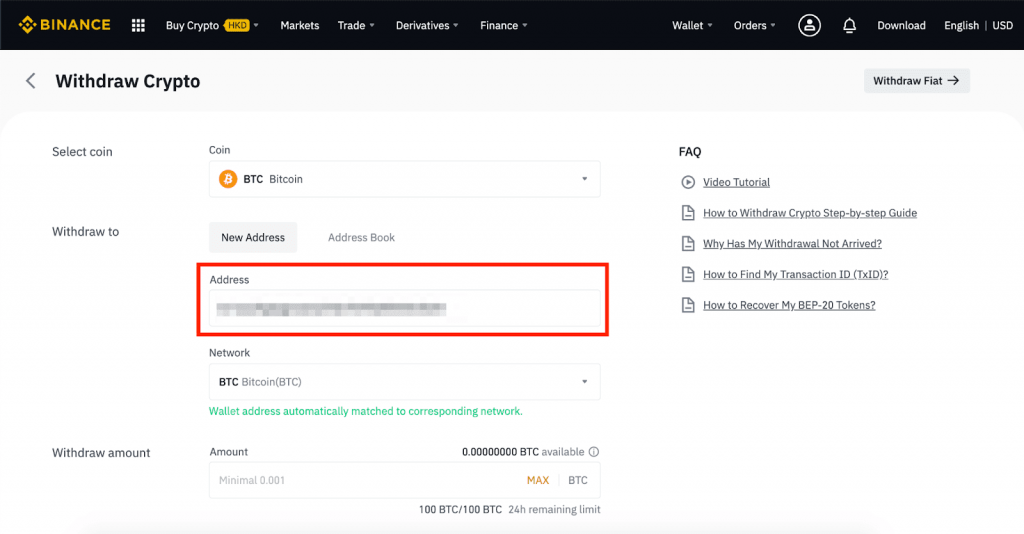Click the Download menu item
1024x534 pixels.
[x=901, y=25]
